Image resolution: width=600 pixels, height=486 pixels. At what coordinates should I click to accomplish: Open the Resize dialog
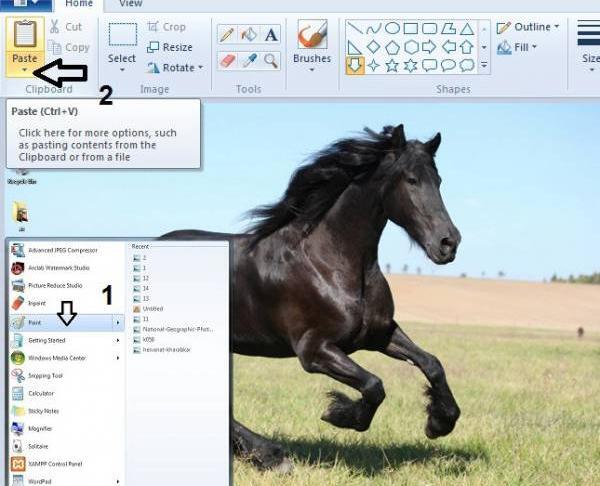[x=170, y=47]
